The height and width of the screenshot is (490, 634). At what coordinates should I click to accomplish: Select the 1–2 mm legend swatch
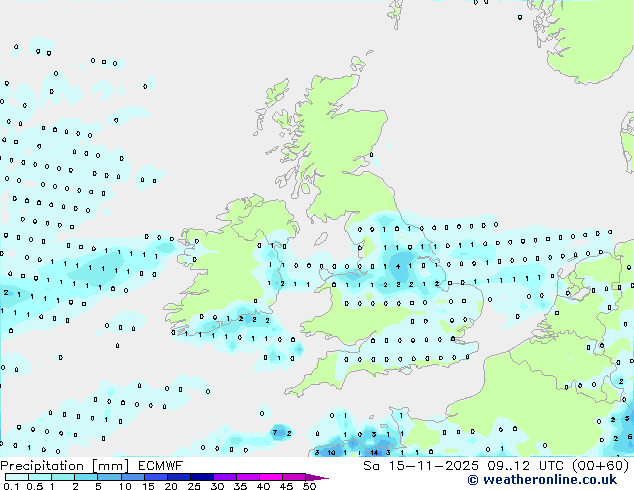[63, 477]
